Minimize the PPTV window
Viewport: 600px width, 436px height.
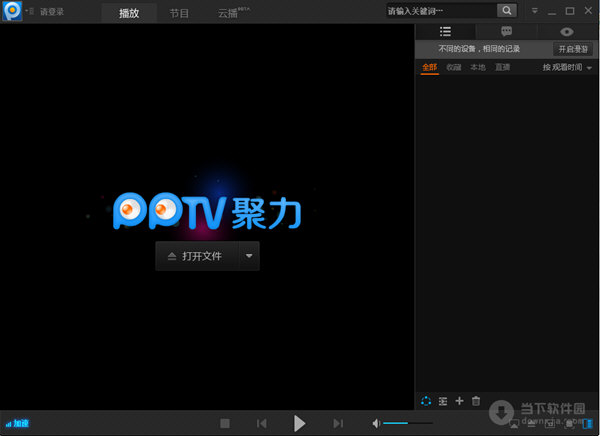coord(552,12)
